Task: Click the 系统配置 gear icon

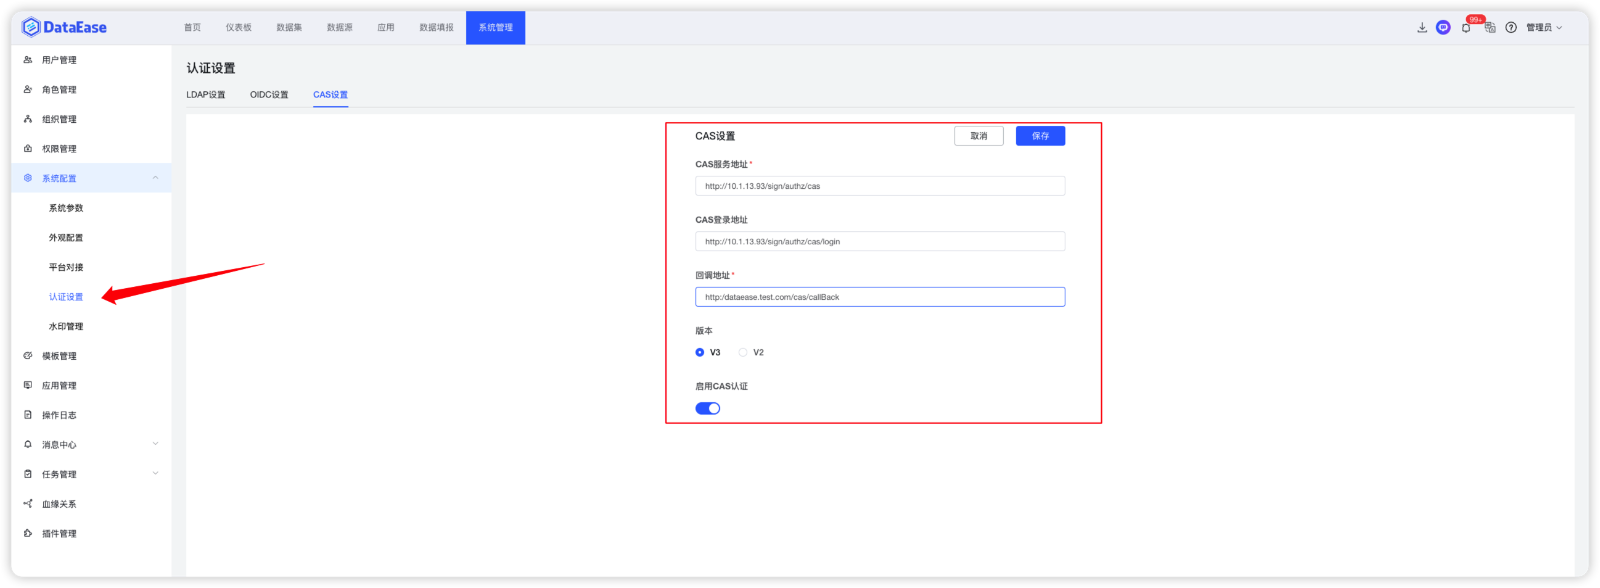Action: point(28,178)
